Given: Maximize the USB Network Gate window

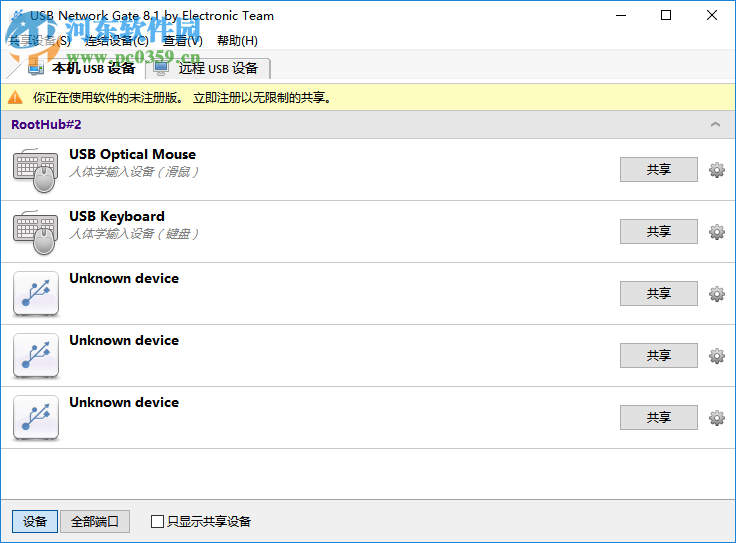Looking at the screenshot, I should coord(666,15).
